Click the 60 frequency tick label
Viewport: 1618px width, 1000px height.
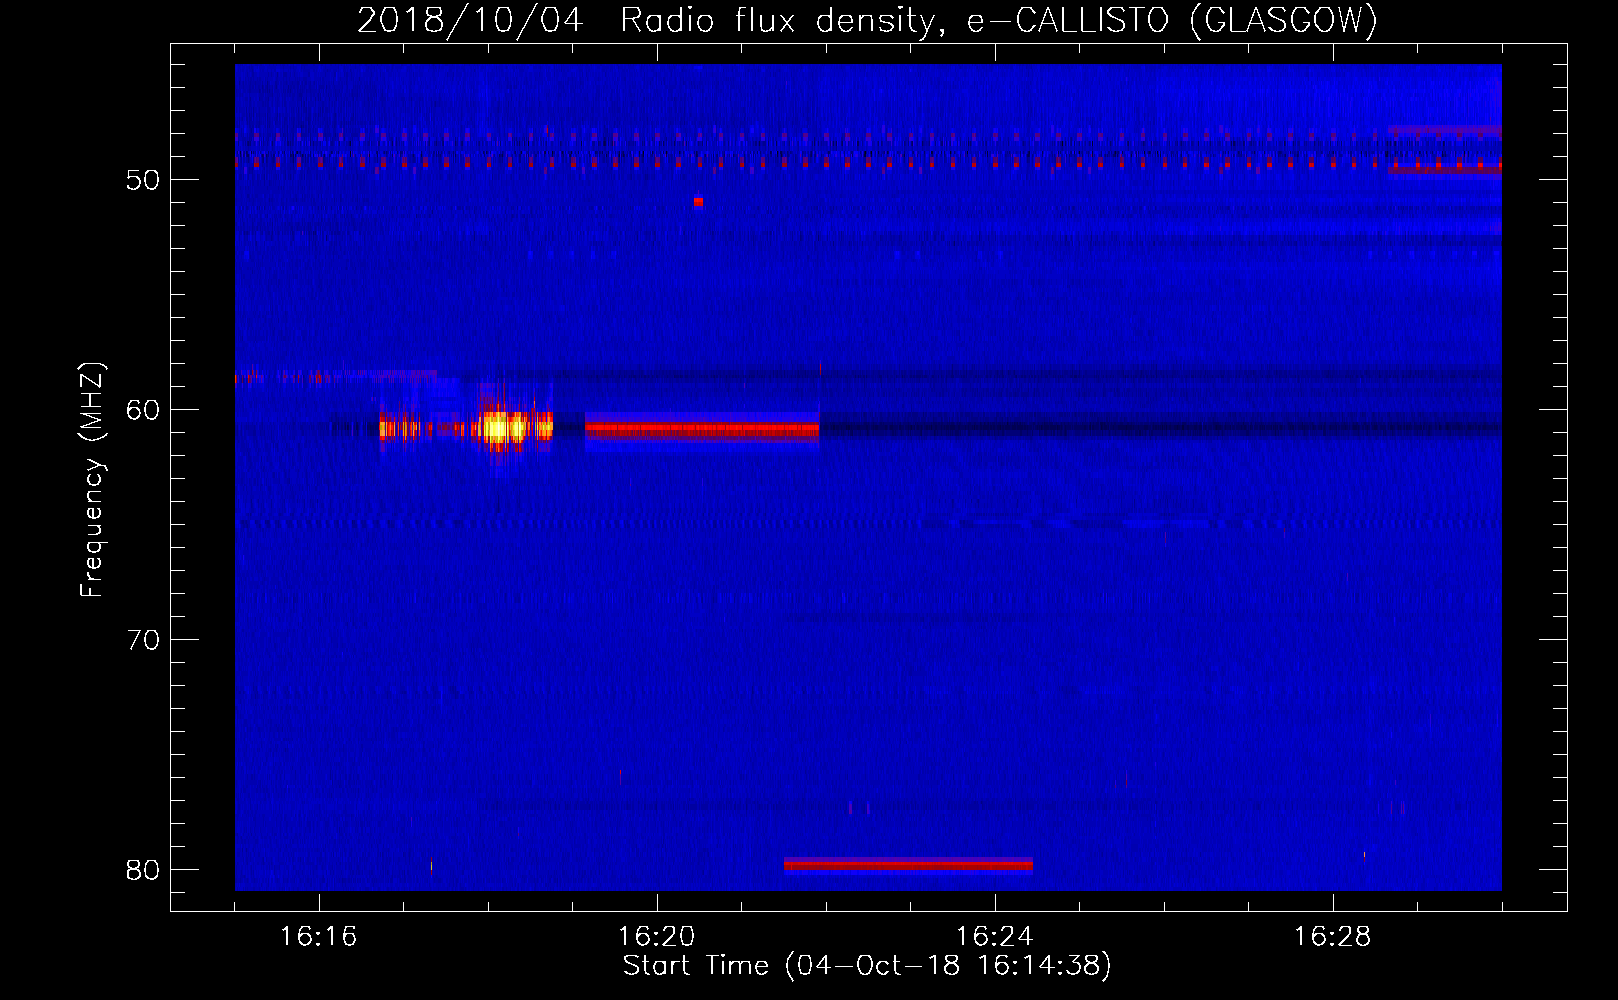tap(143, 410)
